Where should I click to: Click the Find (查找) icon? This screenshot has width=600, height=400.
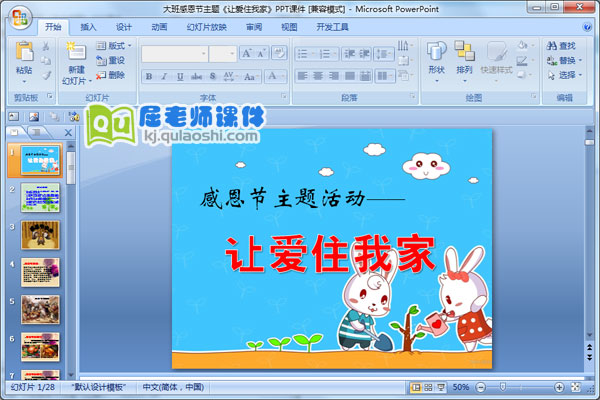pos(560,45)
